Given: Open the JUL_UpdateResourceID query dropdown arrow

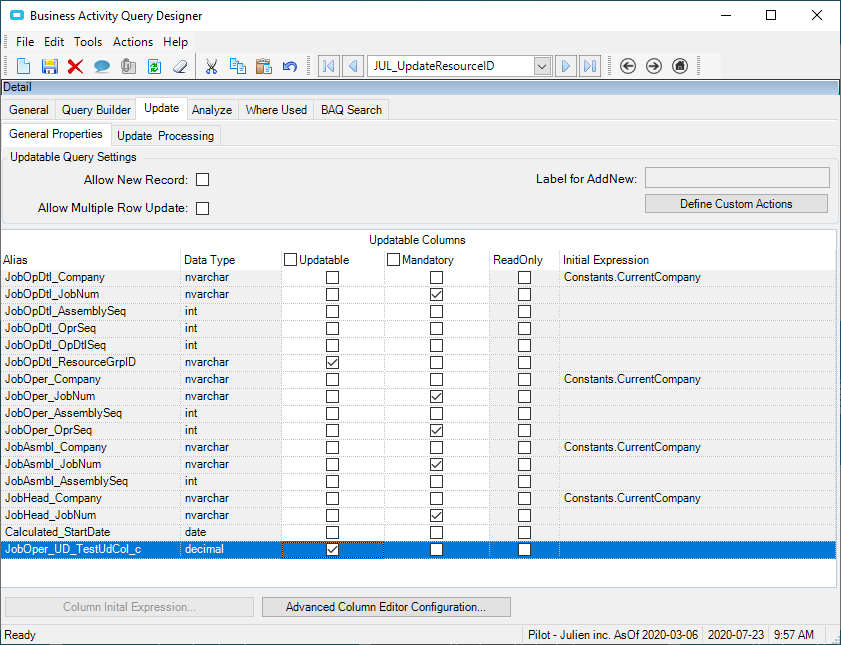Looking at the screenshot, I should click(542, 66).
